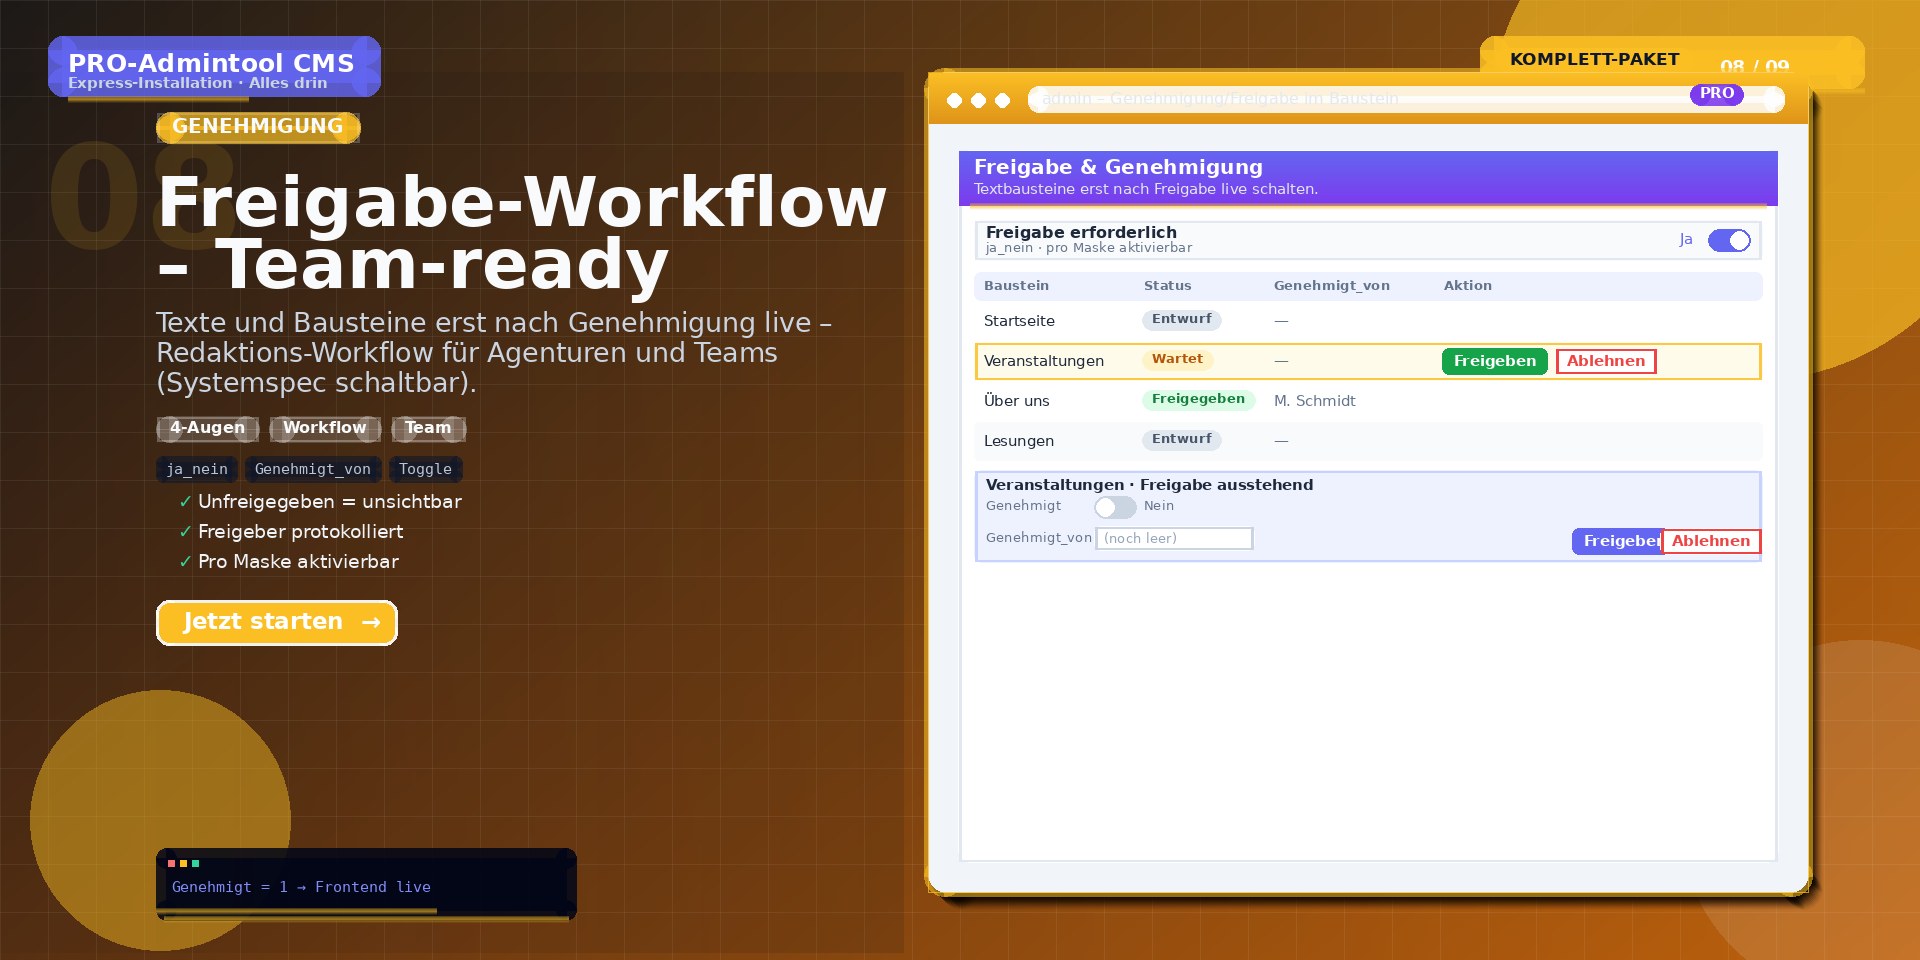1920x960 pixels.
Task: Select the Über uns row
Action: [x=1368, y=401]
